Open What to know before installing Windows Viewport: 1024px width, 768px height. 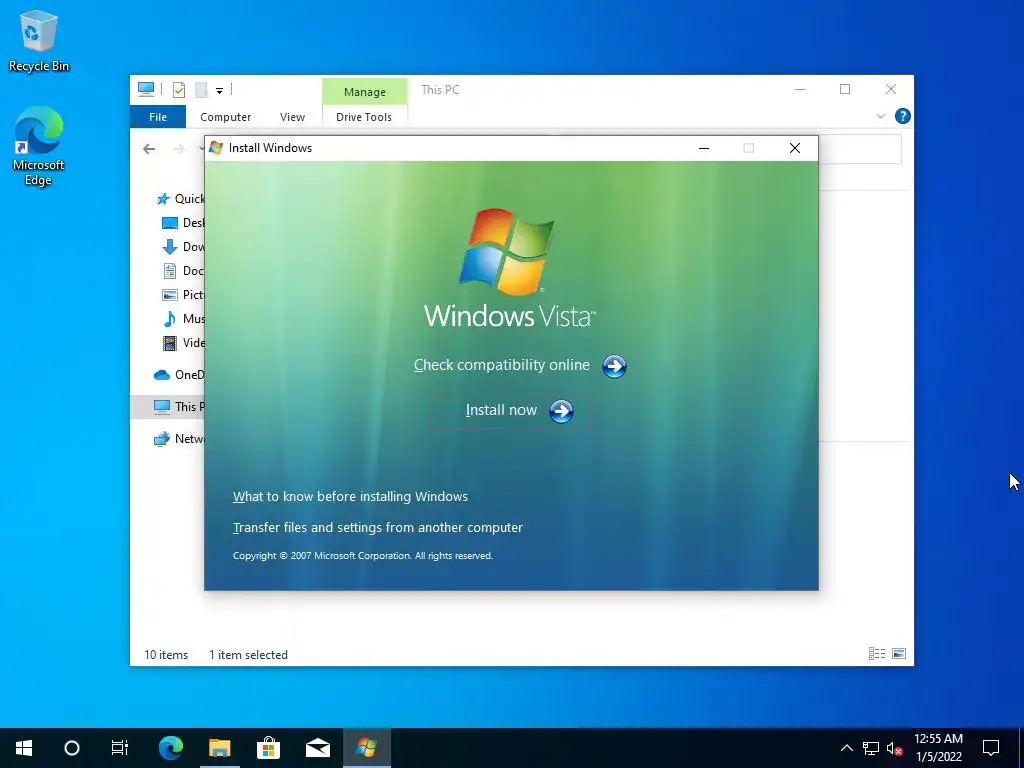350,496
